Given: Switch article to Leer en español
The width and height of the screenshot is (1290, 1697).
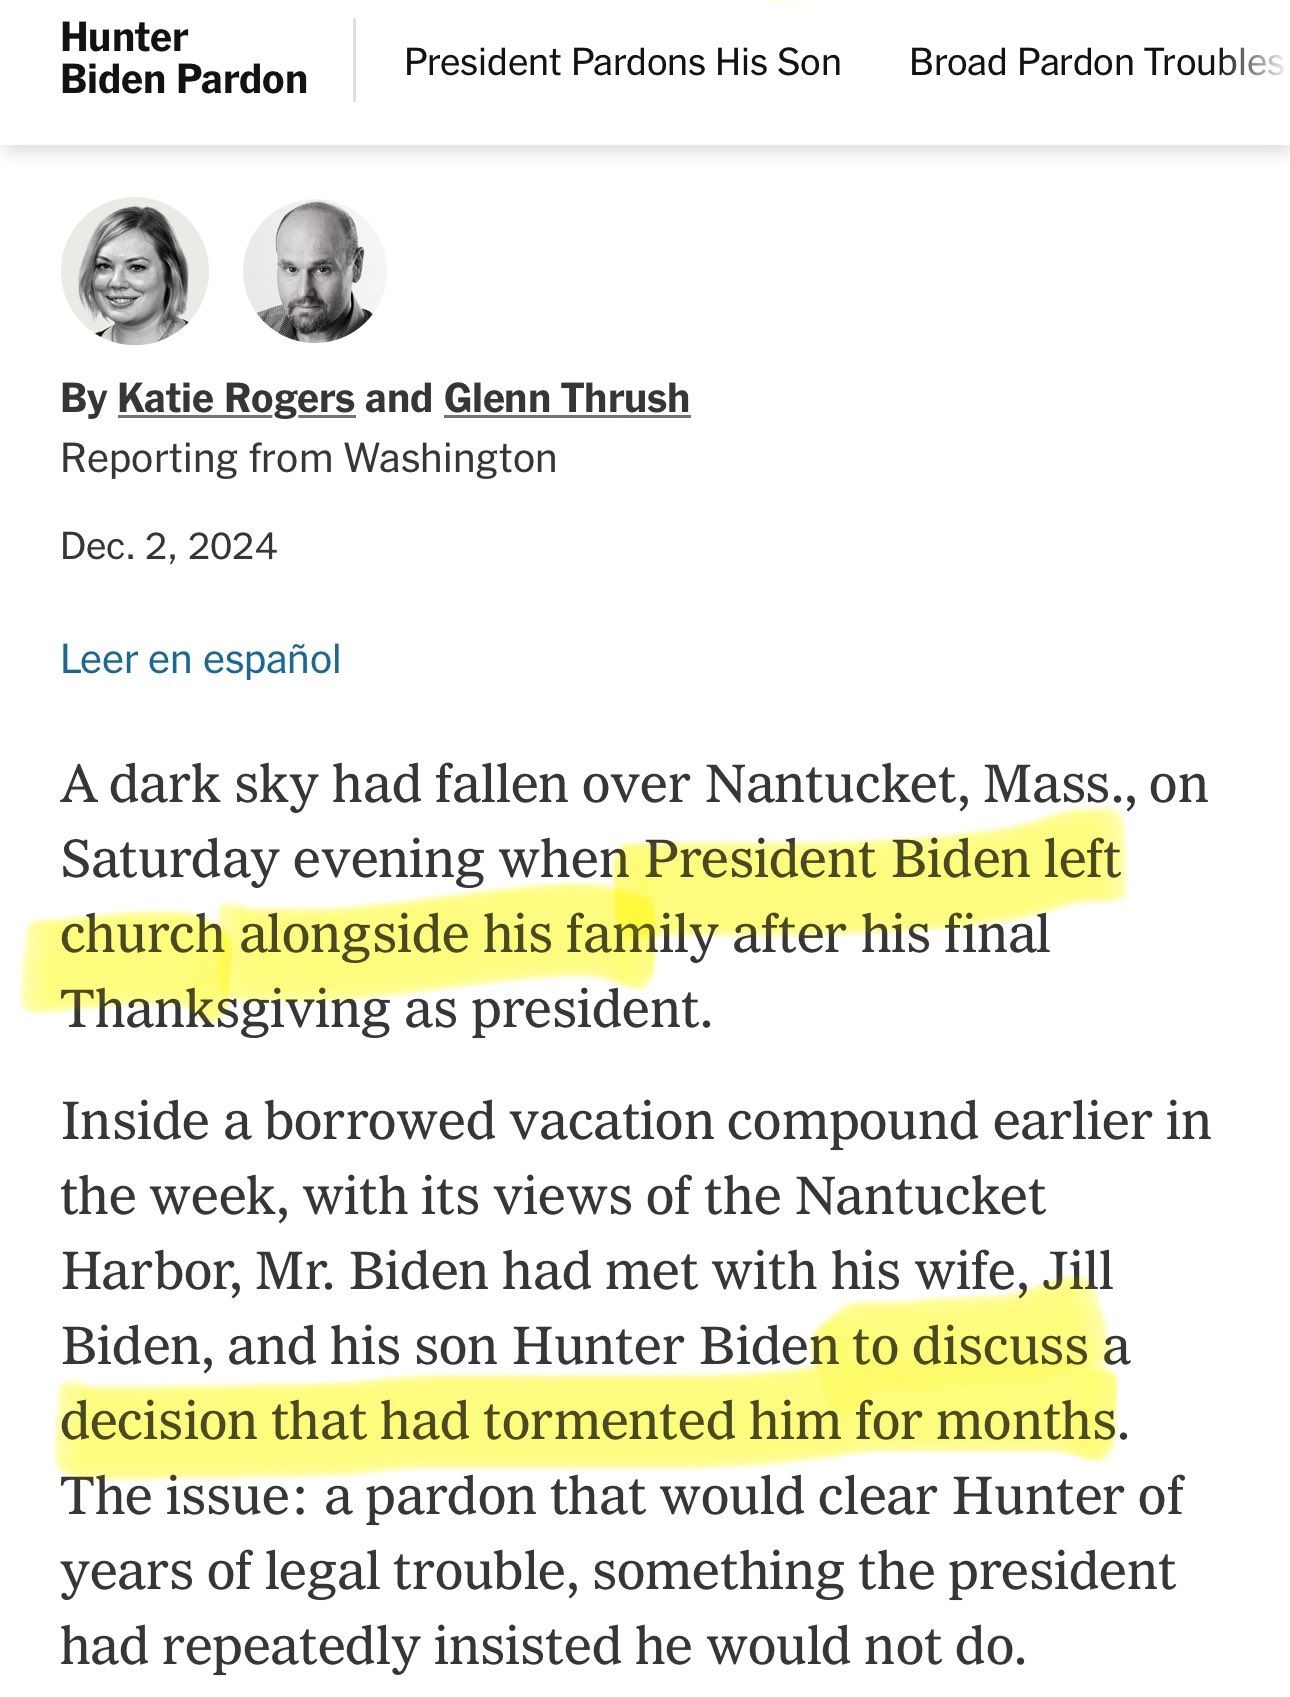Looking at the screenshot, I should (x=201, y=660).
